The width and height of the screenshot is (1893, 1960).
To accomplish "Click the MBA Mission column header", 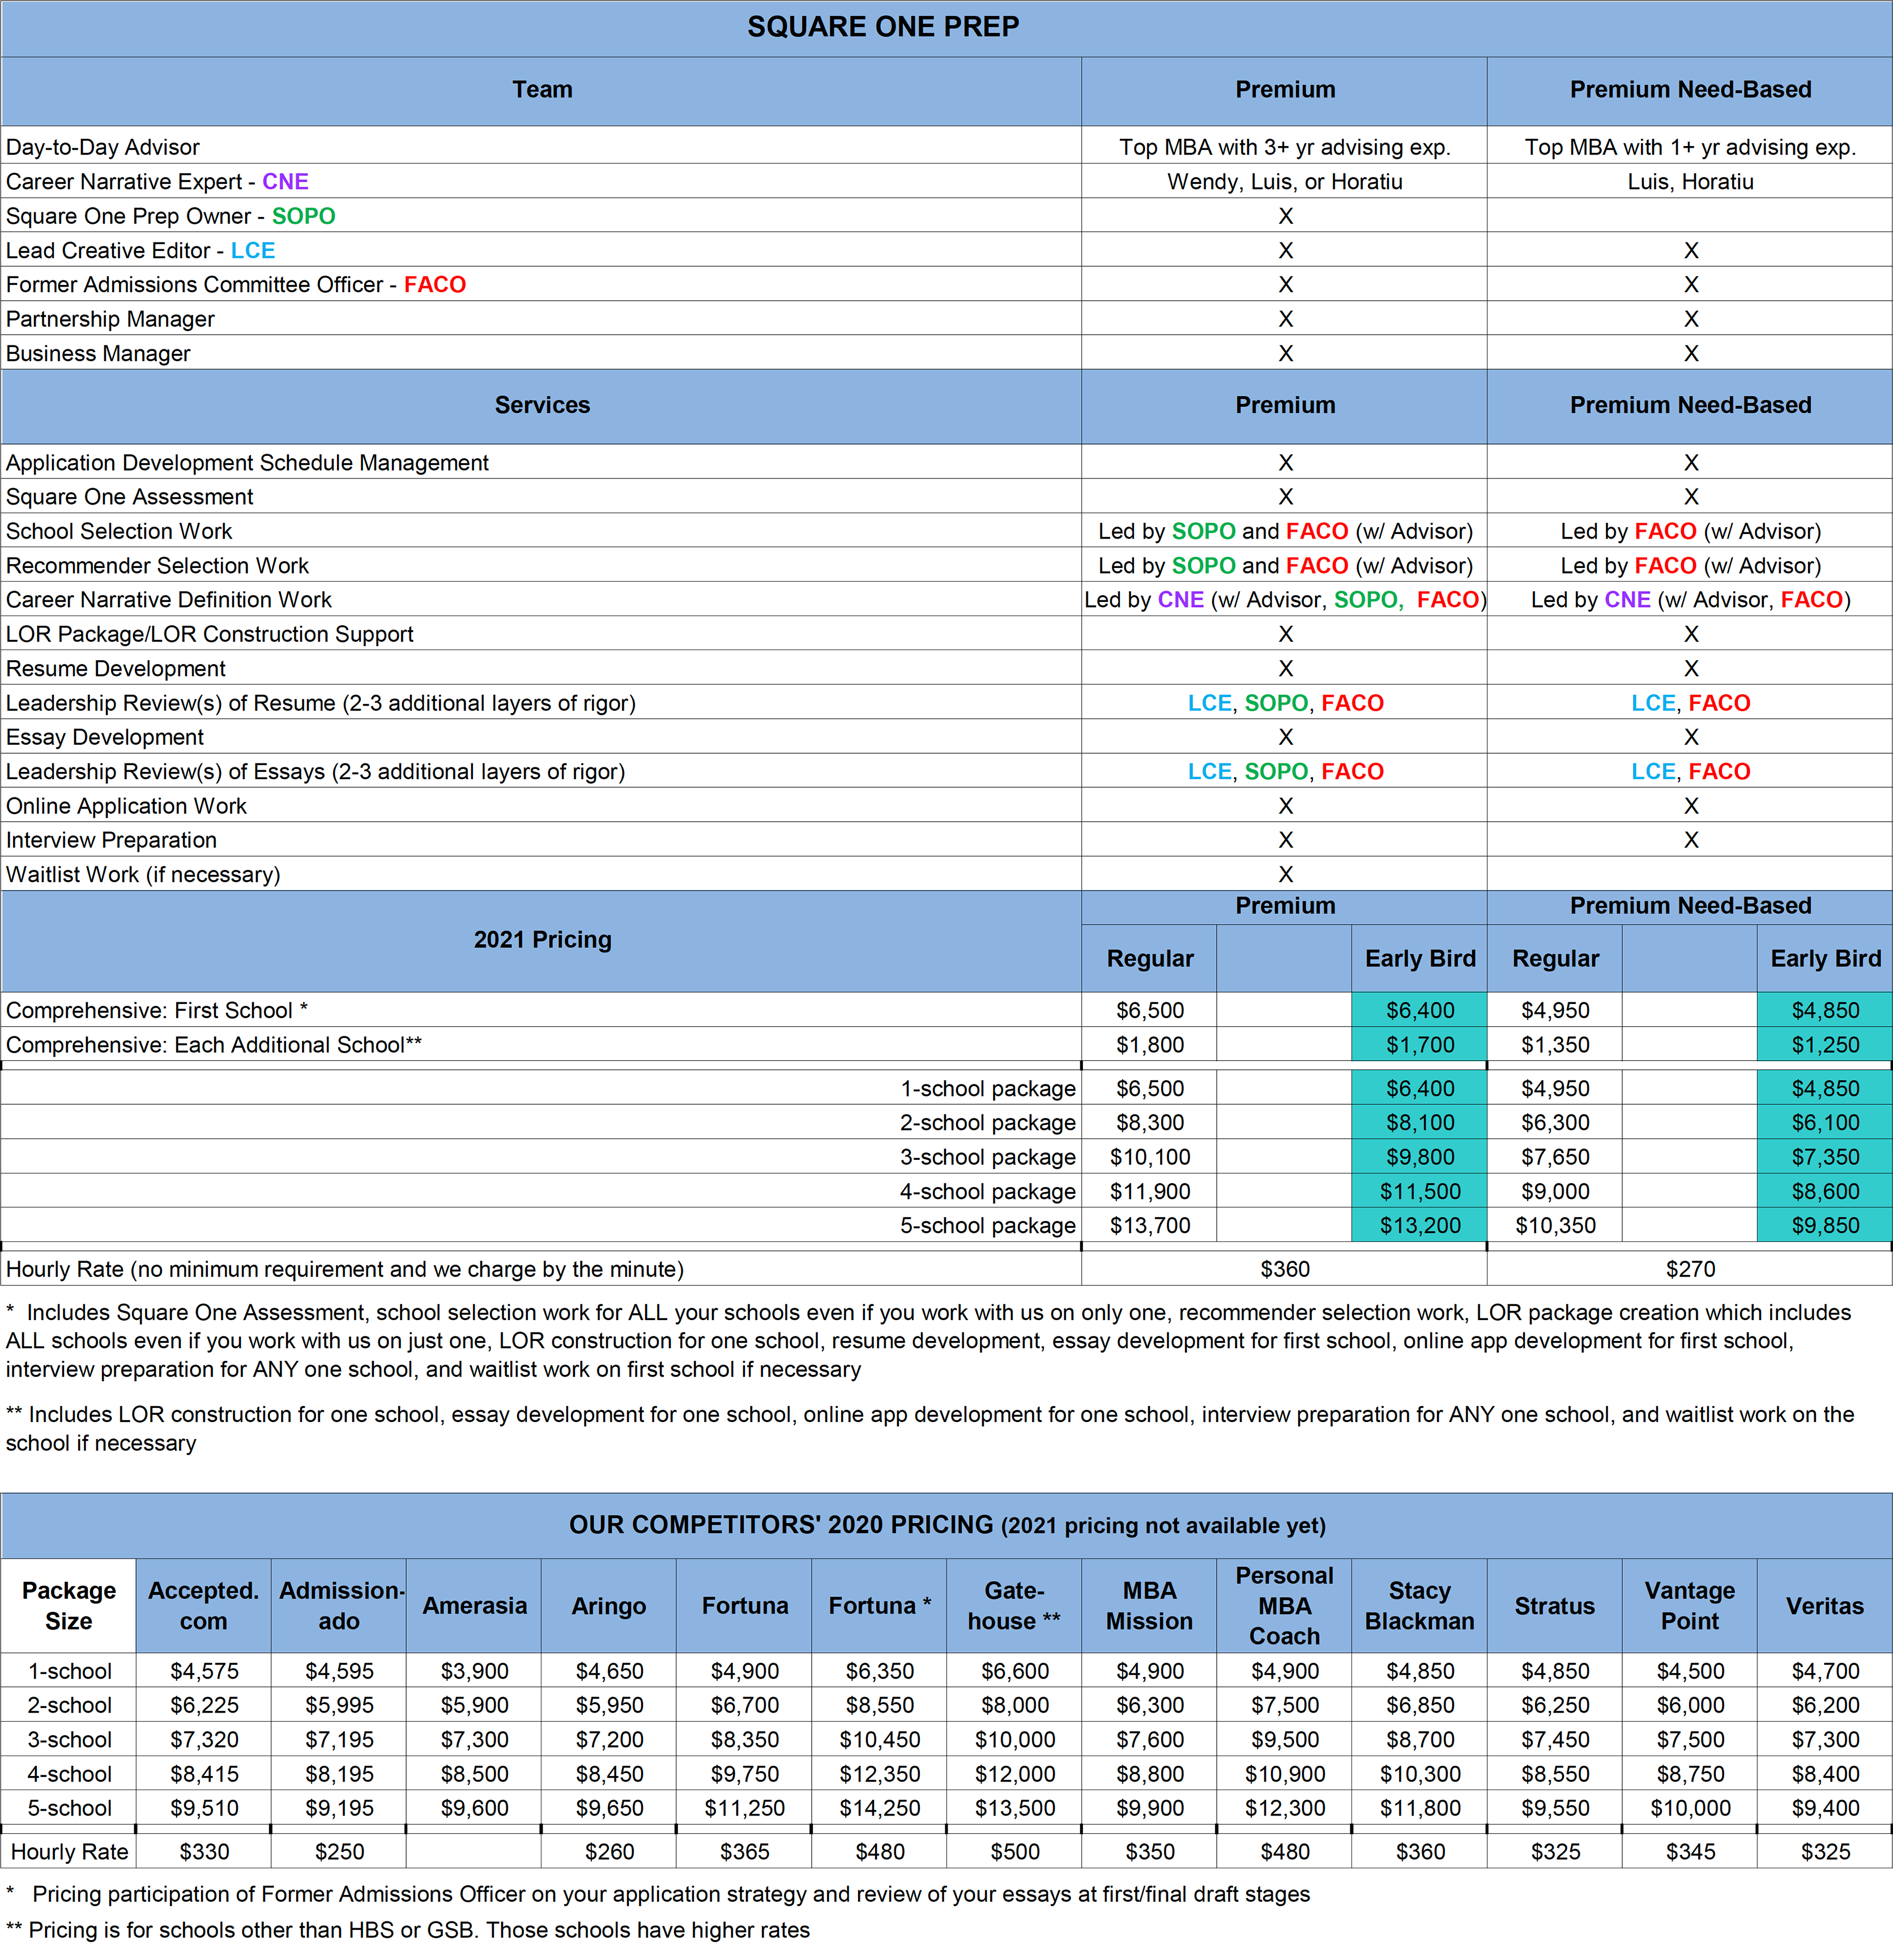I will pyautogui.click(x=1149, y=1605).
